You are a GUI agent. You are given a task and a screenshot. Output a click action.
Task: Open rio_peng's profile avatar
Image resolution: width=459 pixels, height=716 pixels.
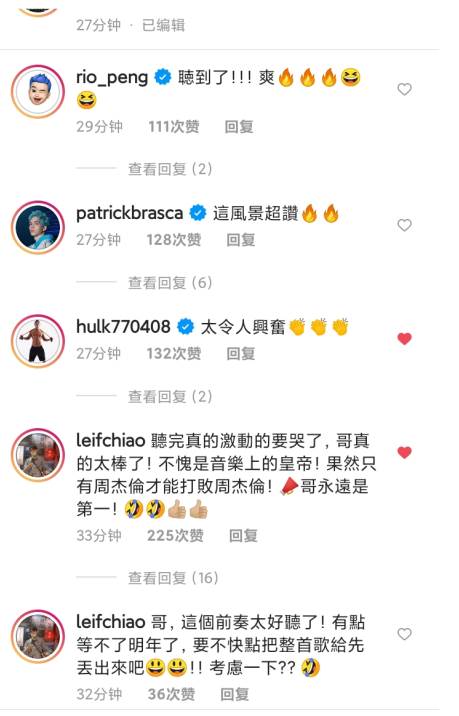38,91
